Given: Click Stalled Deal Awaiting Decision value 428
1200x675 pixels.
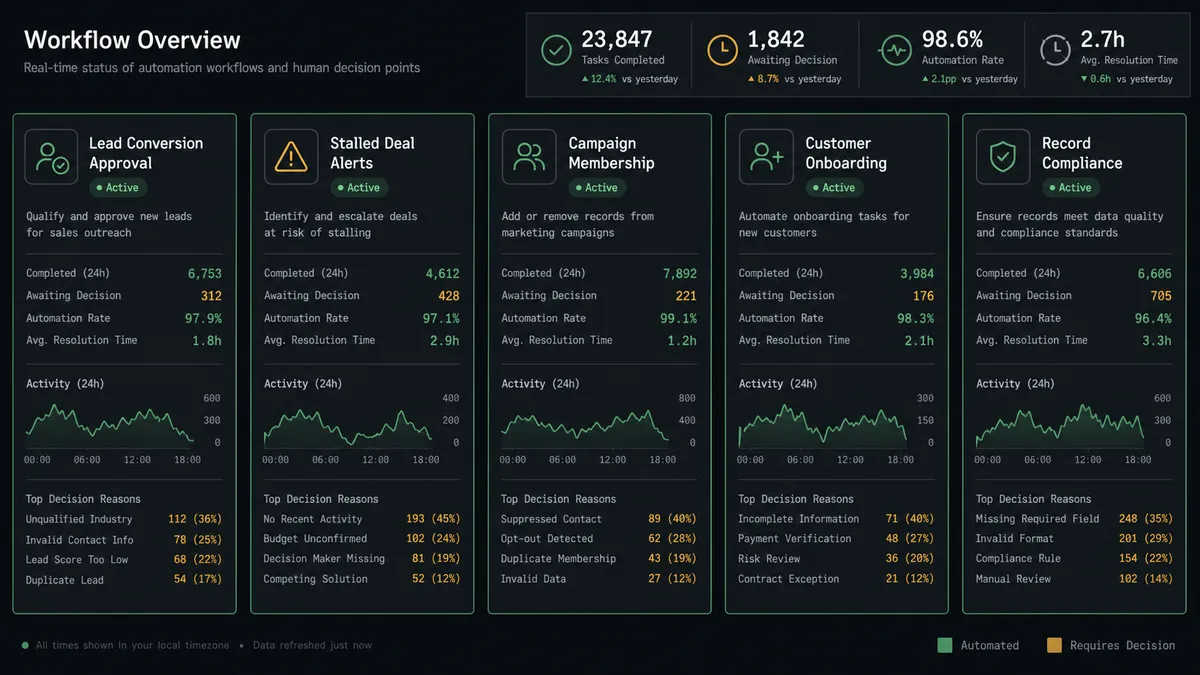Looking at the screenshot, I should point(449,296).
